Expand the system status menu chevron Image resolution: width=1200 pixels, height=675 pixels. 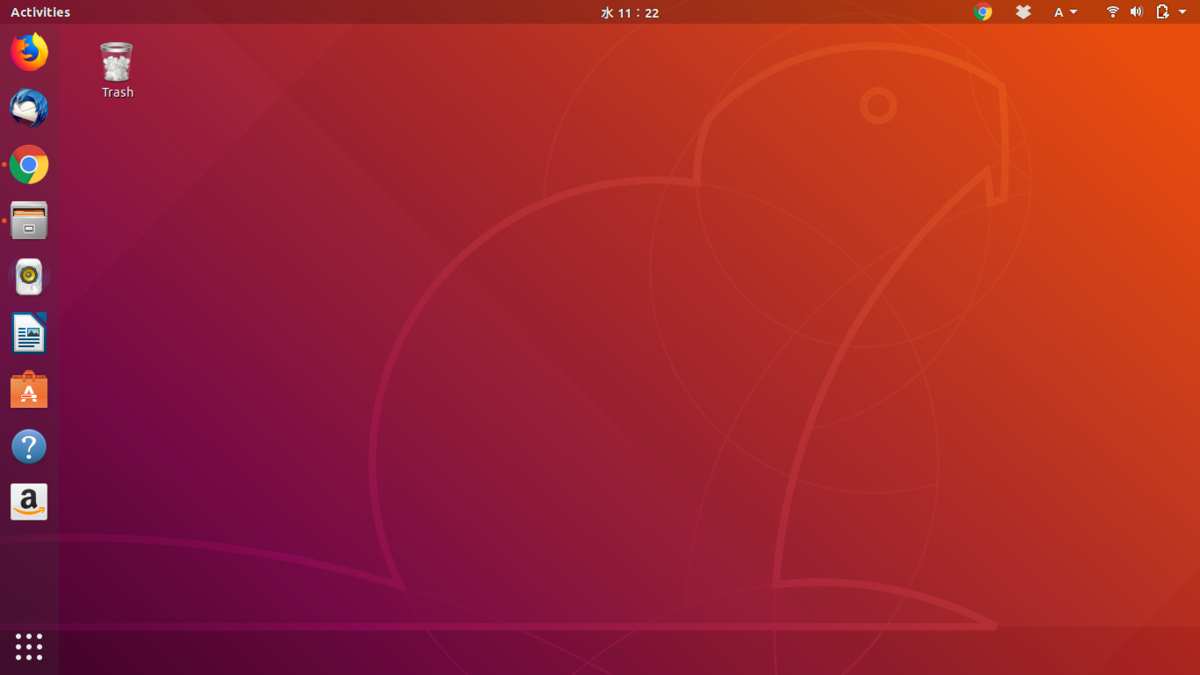(1181, 12)
